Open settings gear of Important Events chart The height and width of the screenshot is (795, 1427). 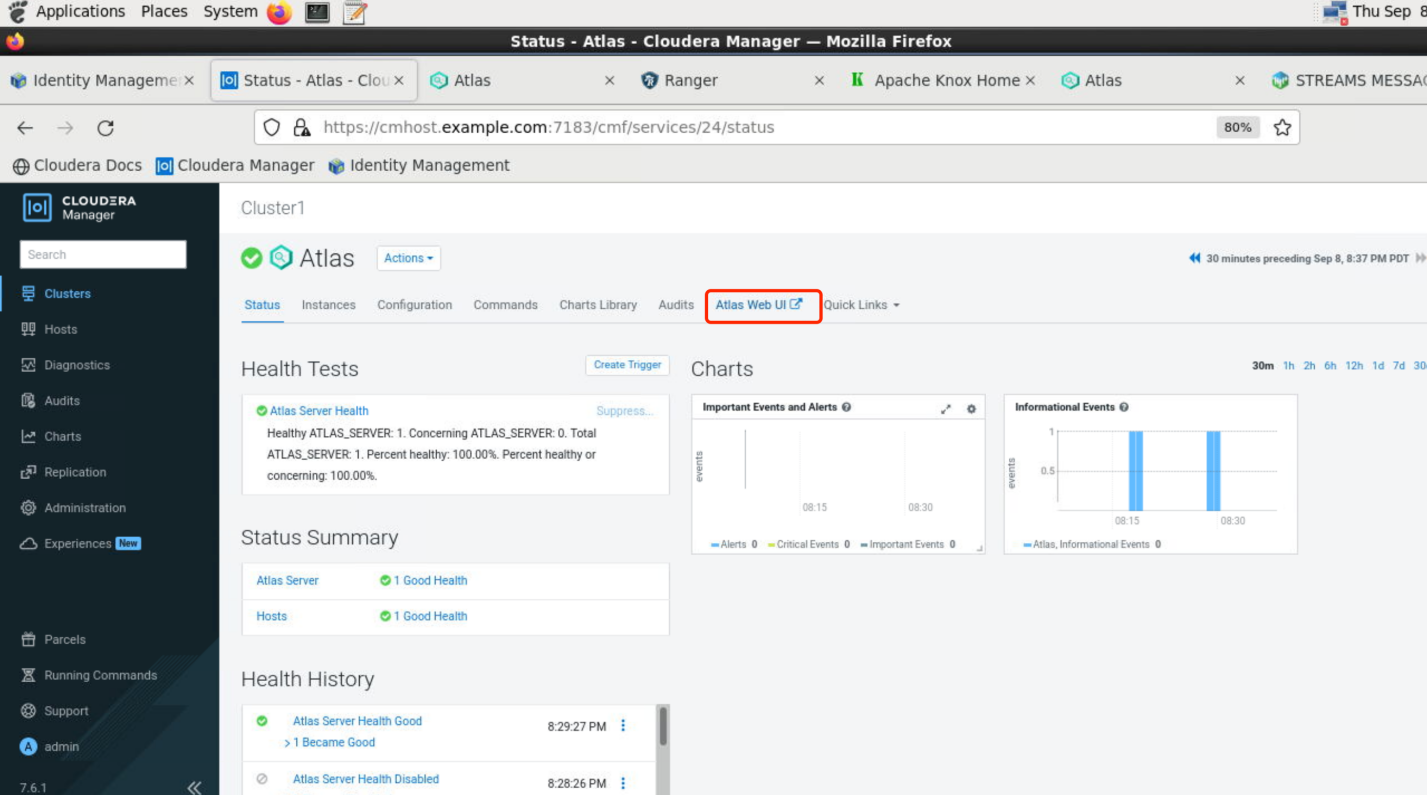[971, 409]
